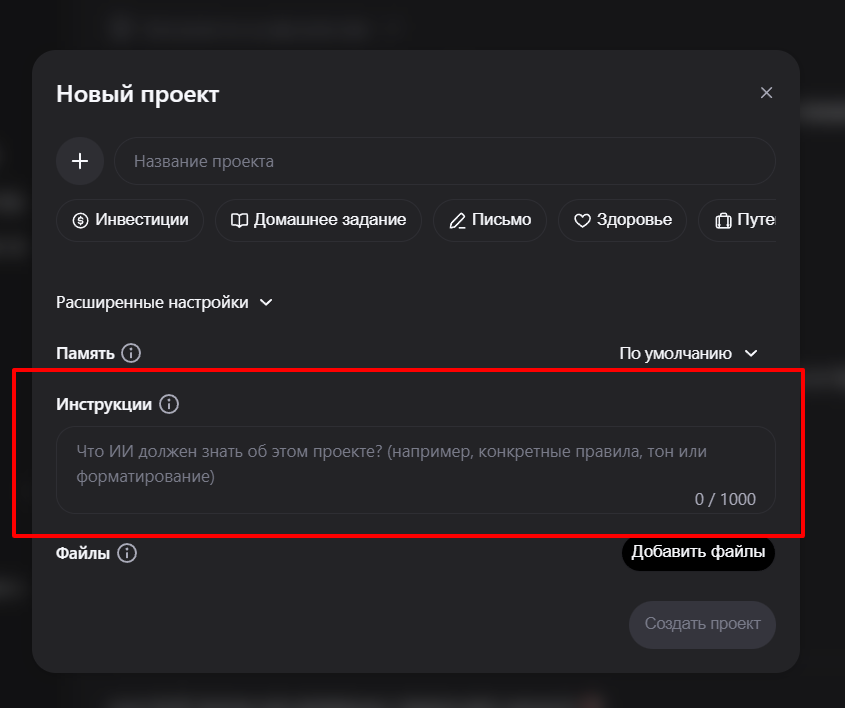Open the По умолчанию memory dropdown
845x708 pixels.
[689, 353]
